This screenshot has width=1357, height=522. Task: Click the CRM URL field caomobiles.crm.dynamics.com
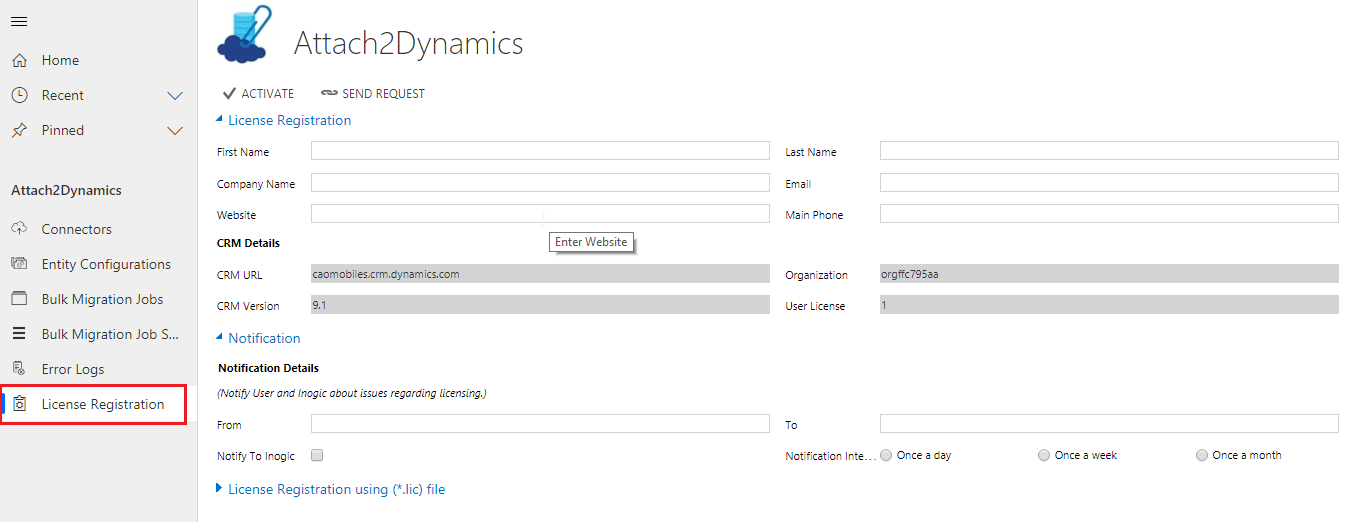(x=540, y=274)
